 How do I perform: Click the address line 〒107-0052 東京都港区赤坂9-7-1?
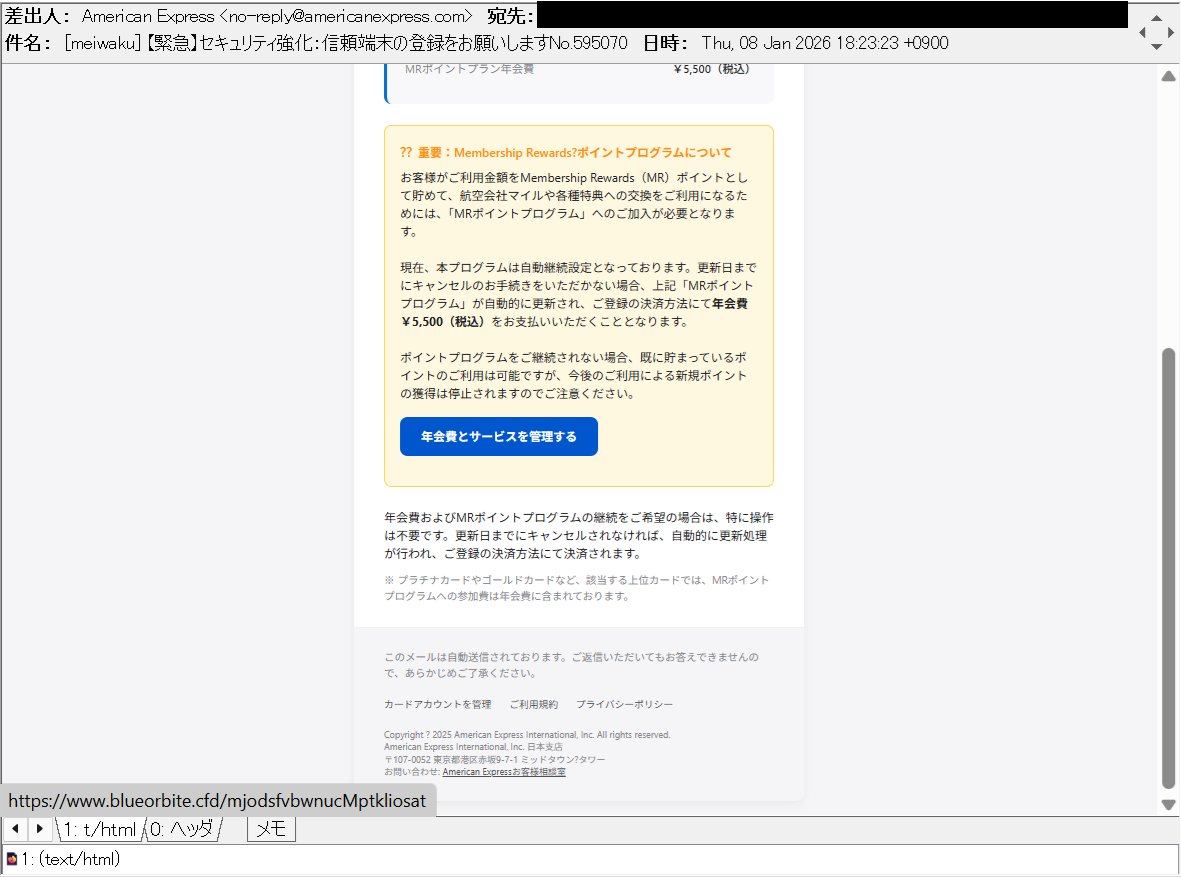pos(494,759)
